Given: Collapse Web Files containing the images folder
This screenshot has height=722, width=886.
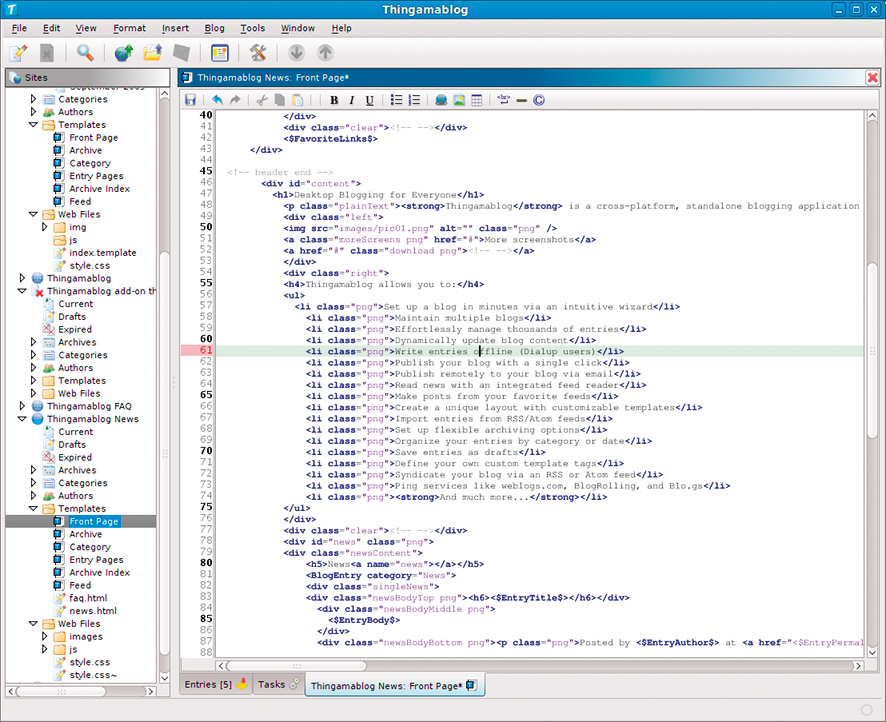Looking at the screenshot, I should 33,623.
